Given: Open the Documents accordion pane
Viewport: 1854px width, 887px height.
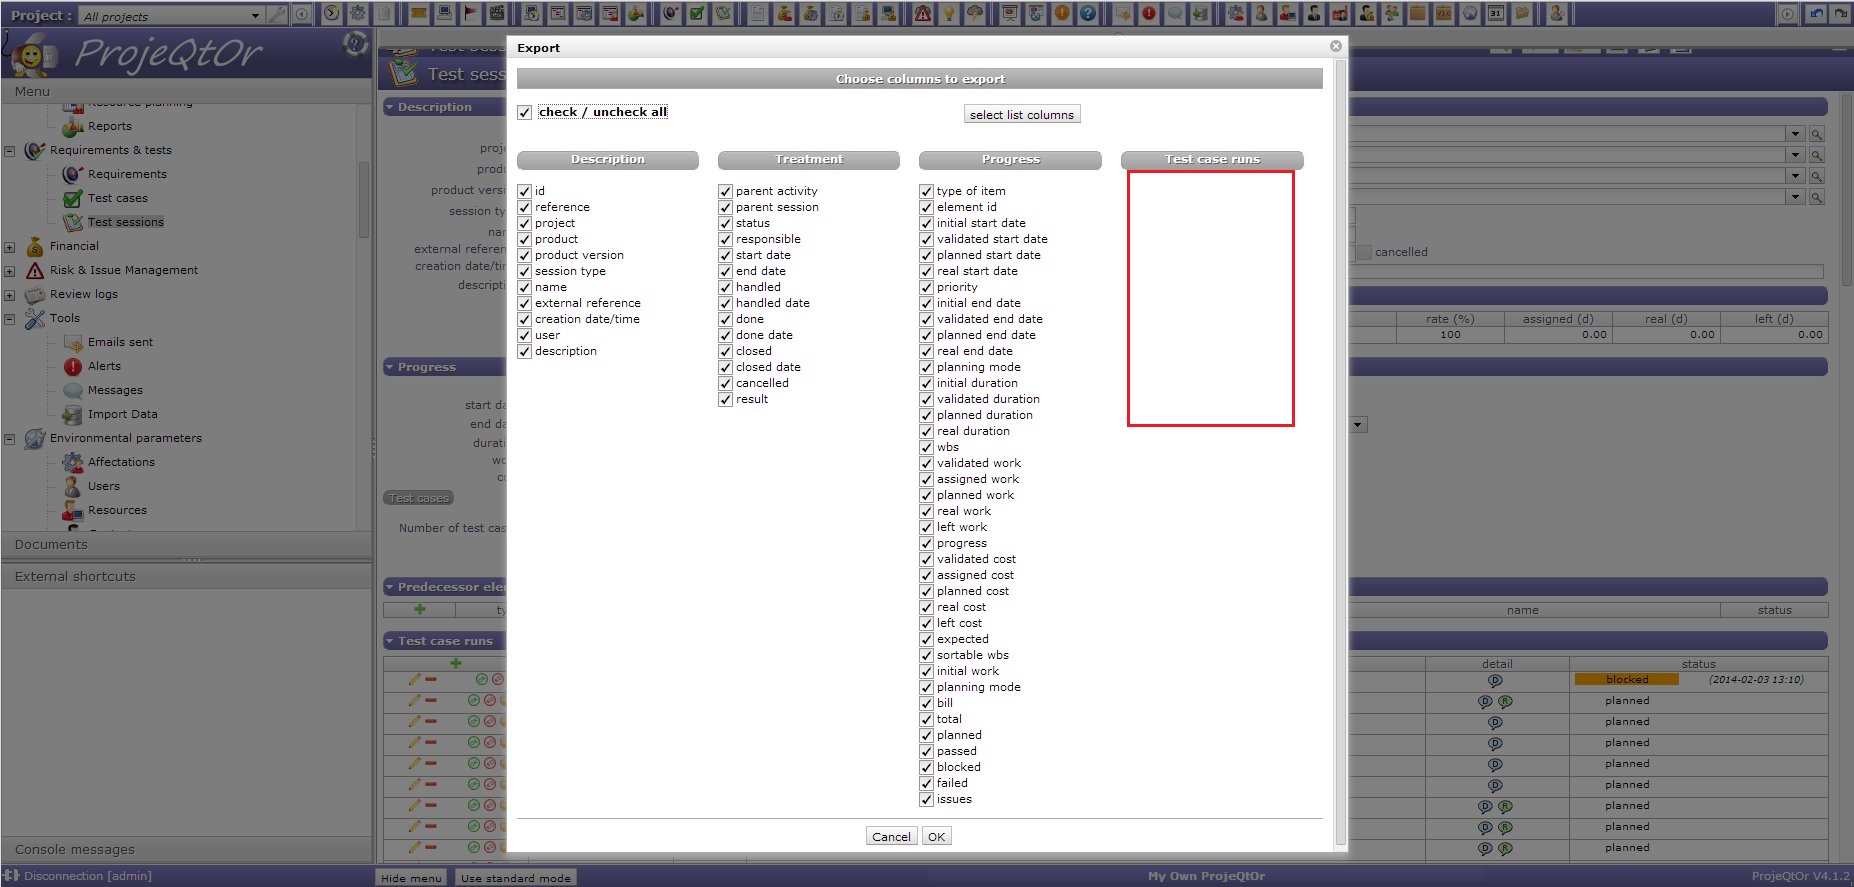Looking at the screenshot, I should [x=186, y=545].
